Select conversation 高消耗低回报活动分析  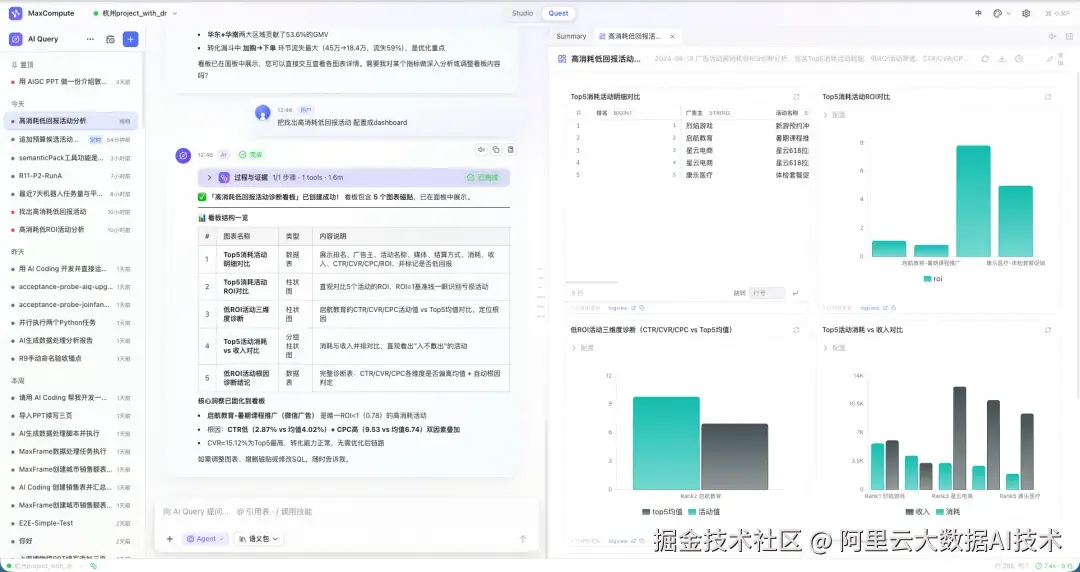click(71, 121)
